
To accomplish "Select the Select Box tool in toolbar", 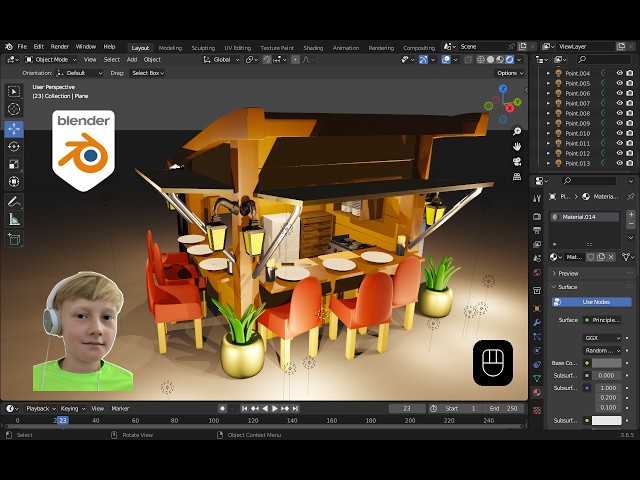I will (x=14, y=91).
